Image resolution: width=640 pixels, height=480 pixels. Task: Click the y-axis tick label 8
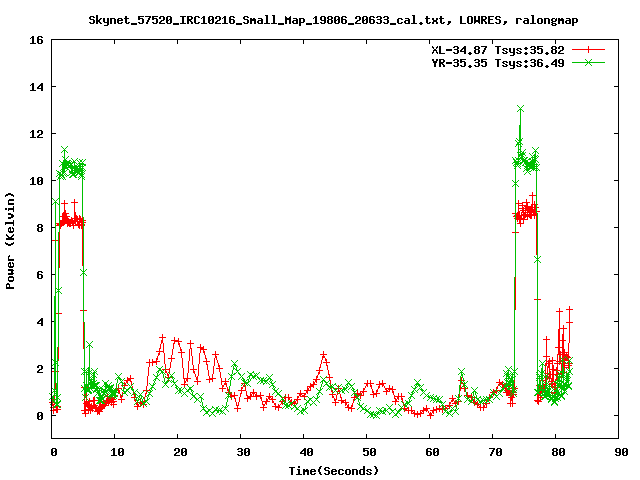pyautogui.click(x=40, y=228)
